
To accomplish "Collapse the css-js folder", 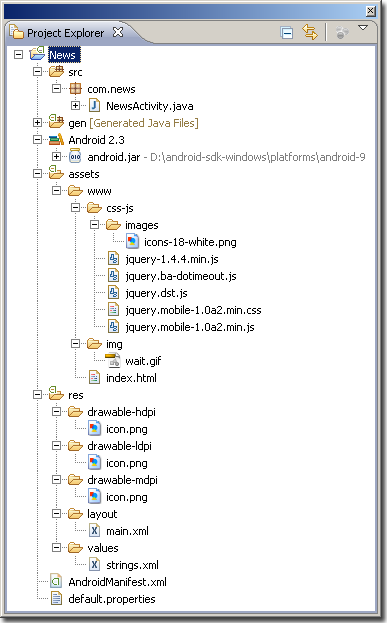I will point(75,207).
